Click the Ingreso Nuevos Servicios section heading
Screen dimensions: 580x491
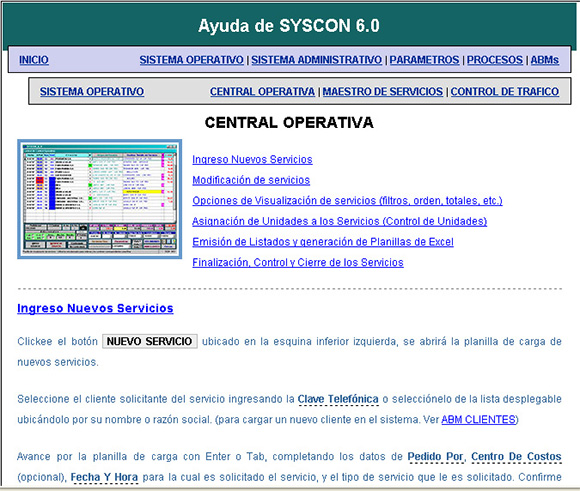coord(95,308)
